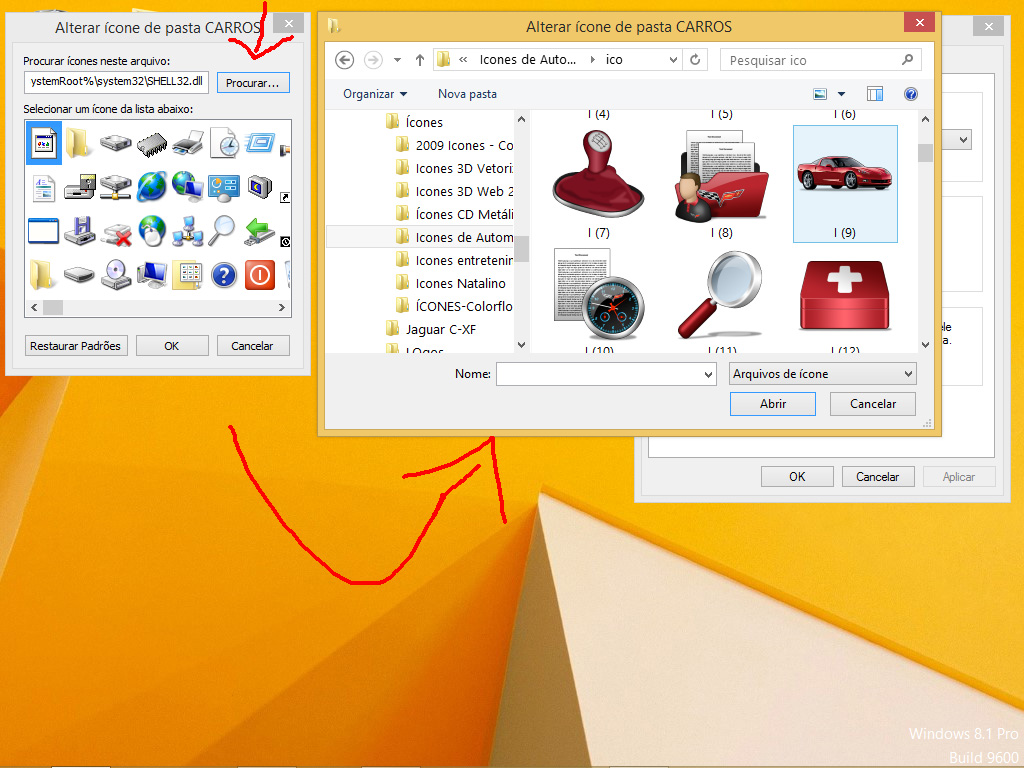Open Icones Natalino folder

[451, 283]
